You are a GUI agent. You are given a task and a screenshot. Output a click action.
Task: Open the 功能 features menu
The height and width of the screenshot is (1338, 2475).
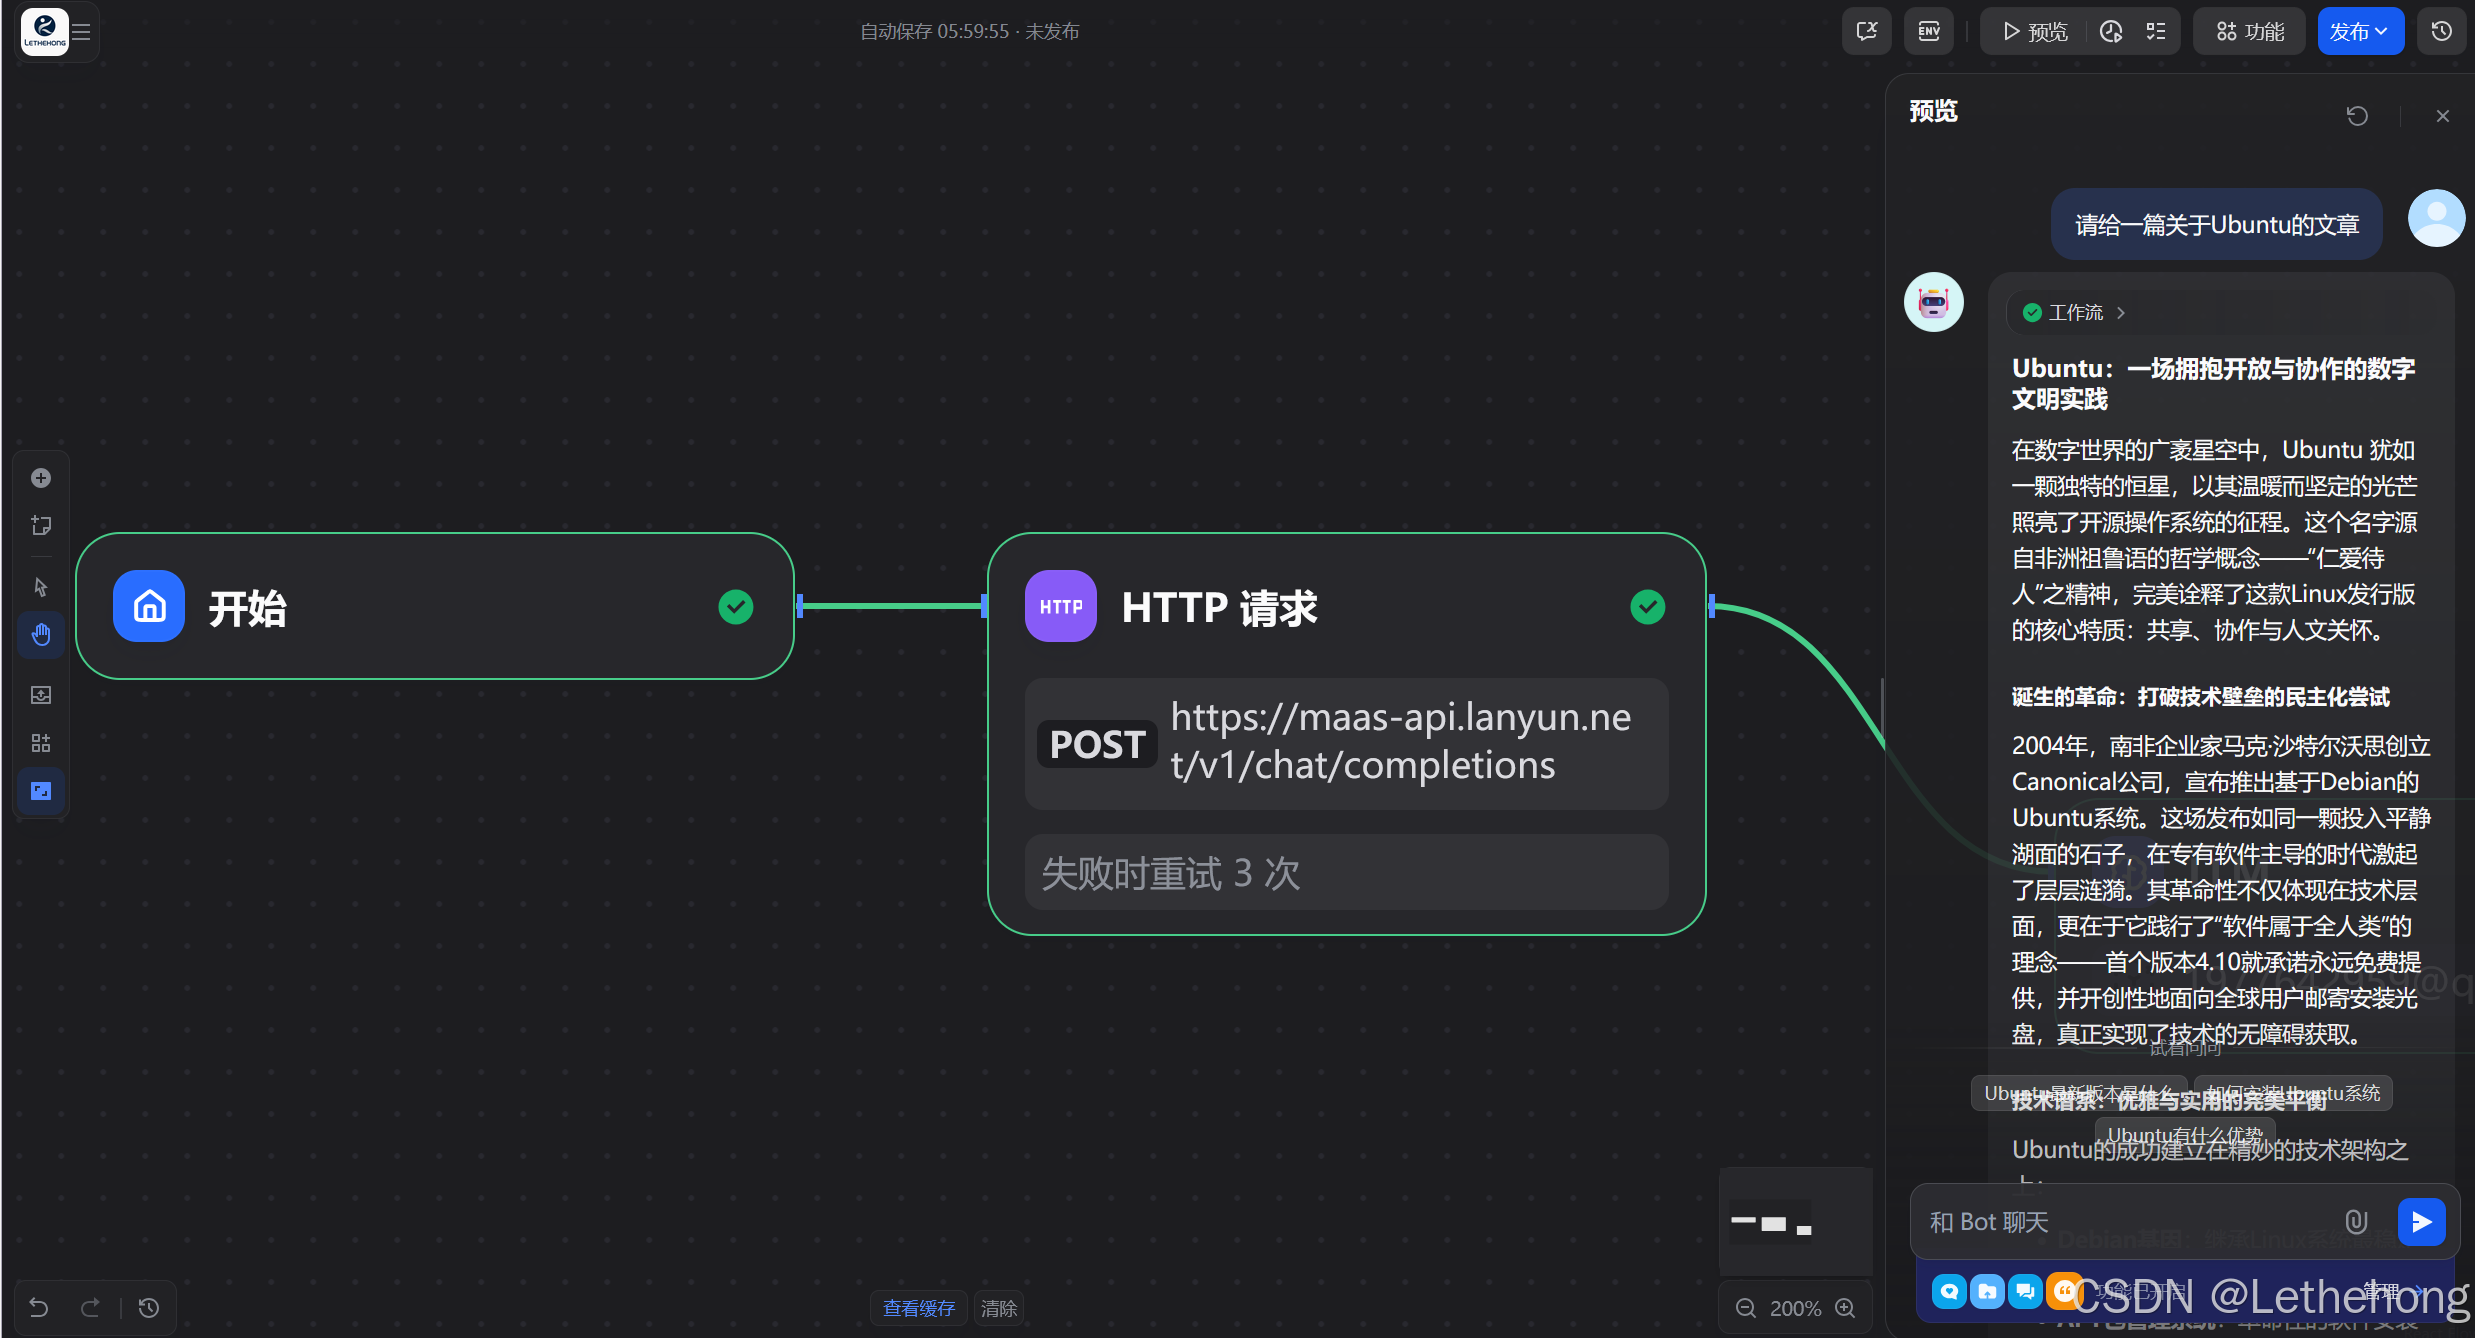pos(2249,32)
